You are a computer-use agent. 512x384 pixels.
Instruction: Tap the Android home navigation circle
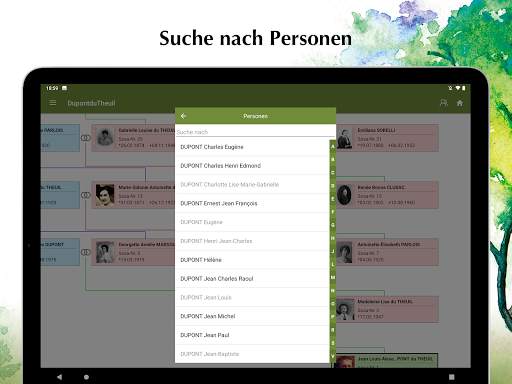[86, 377]
